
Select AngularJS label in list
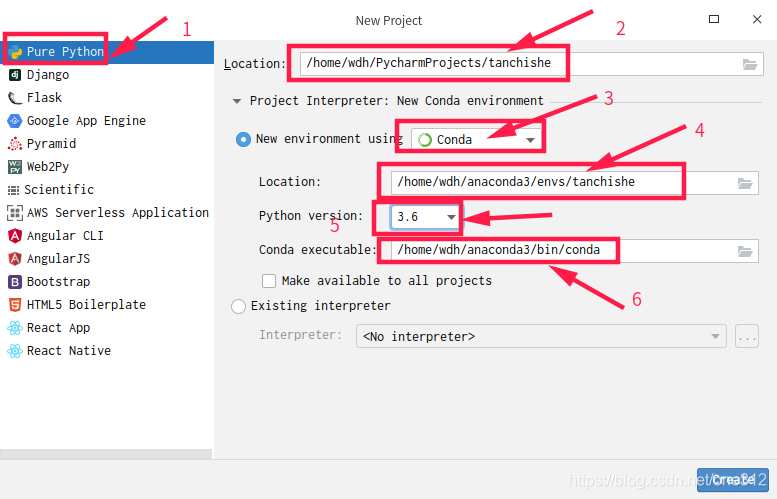click(58, 259)
